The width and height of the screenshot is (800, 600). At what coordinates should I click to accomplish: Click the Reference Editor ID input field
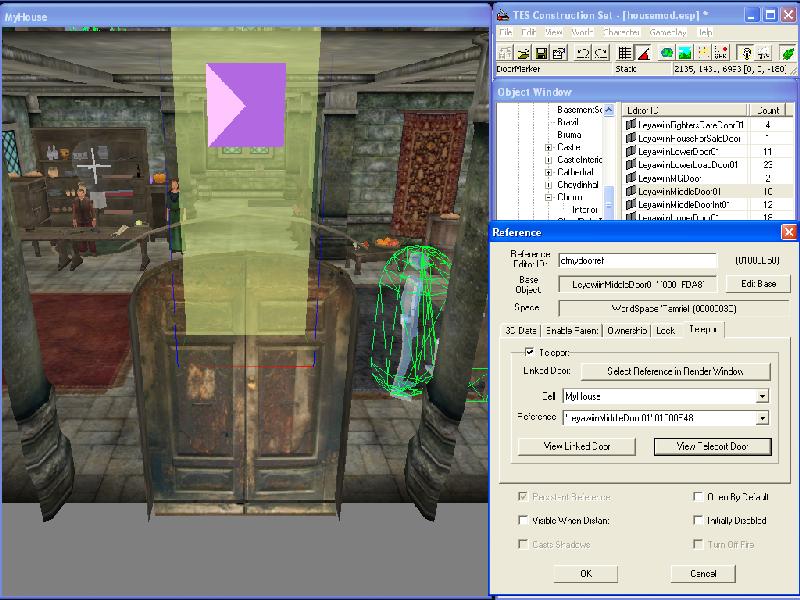pyautogui.click(x=637, y=260)
